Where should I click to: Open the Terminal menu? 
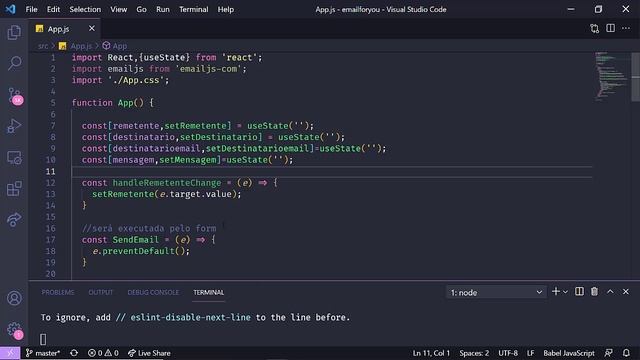pos(193,9)
